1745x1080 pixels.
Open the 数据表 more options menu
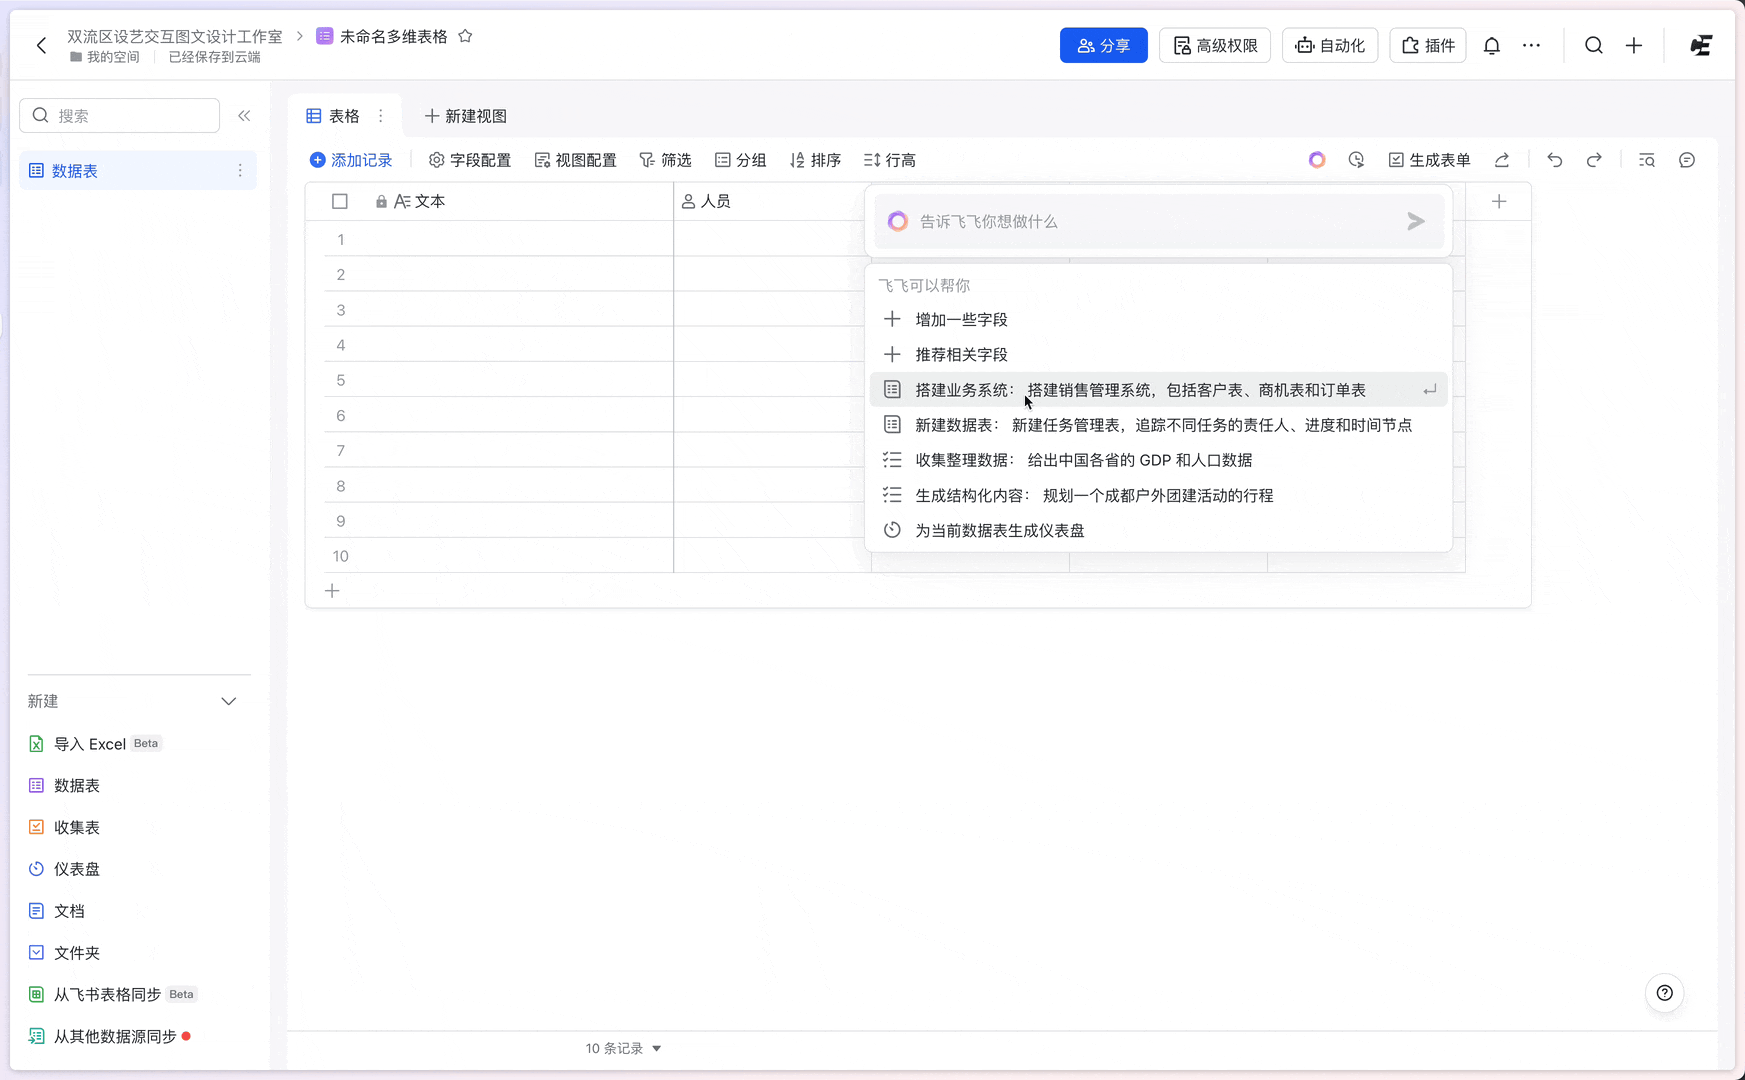click(240, 171)
